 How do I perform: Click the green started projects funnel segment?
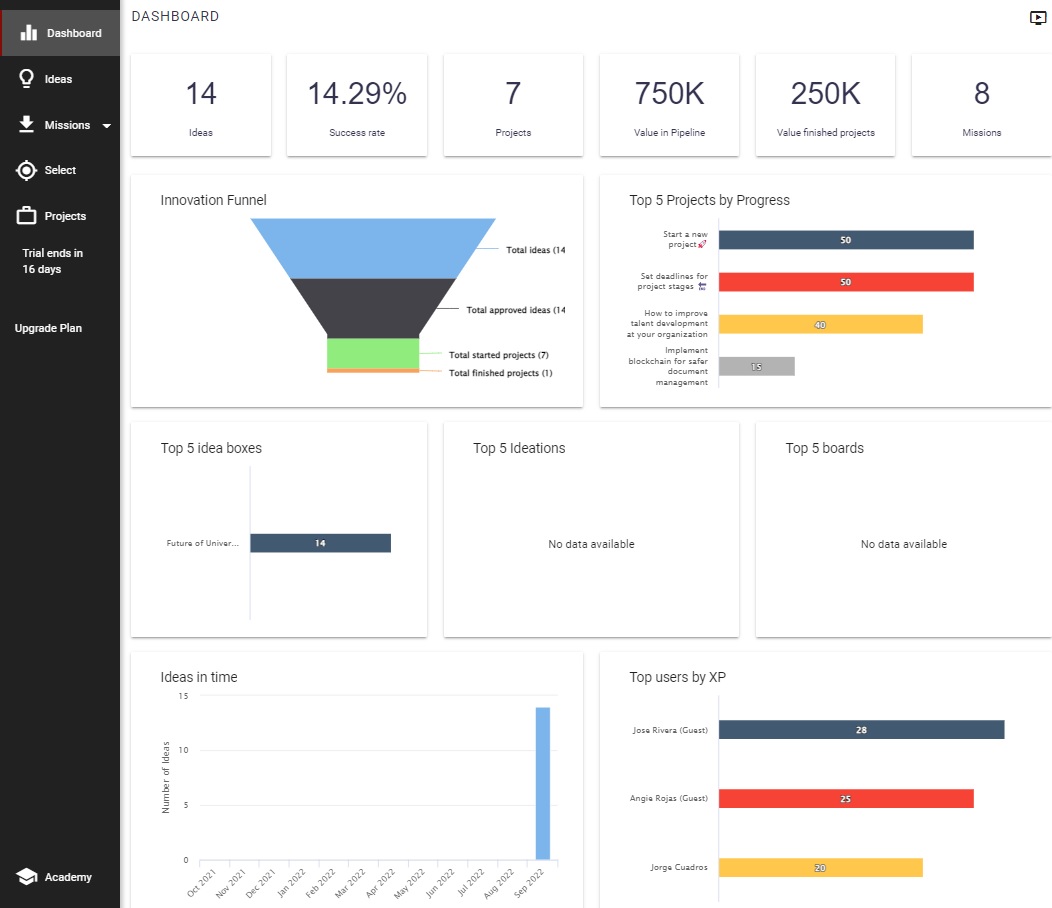[x=373, y=353]
